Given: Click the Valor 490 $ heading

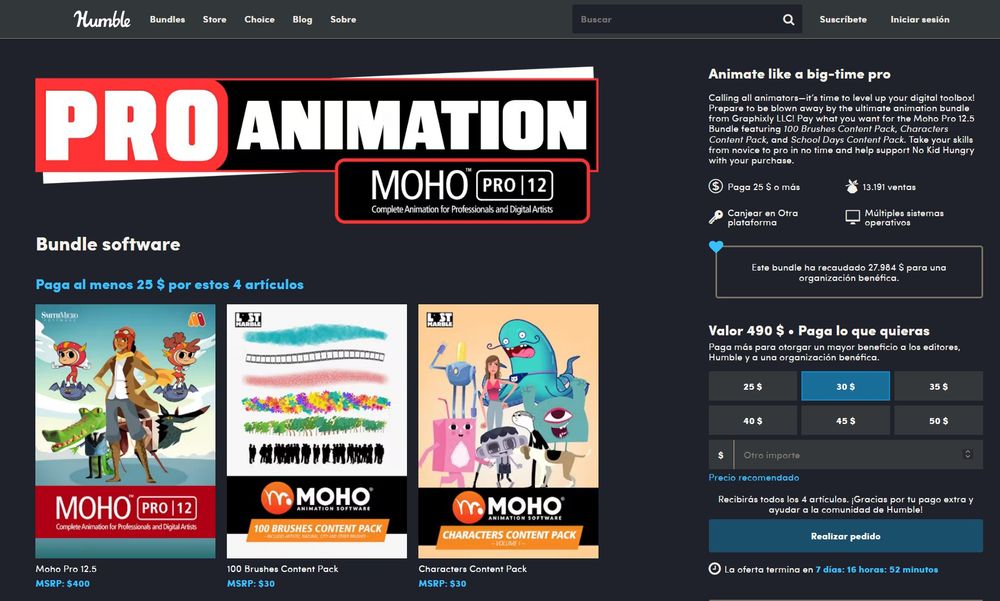Looking at the screenshot, I should pos(819,330).
